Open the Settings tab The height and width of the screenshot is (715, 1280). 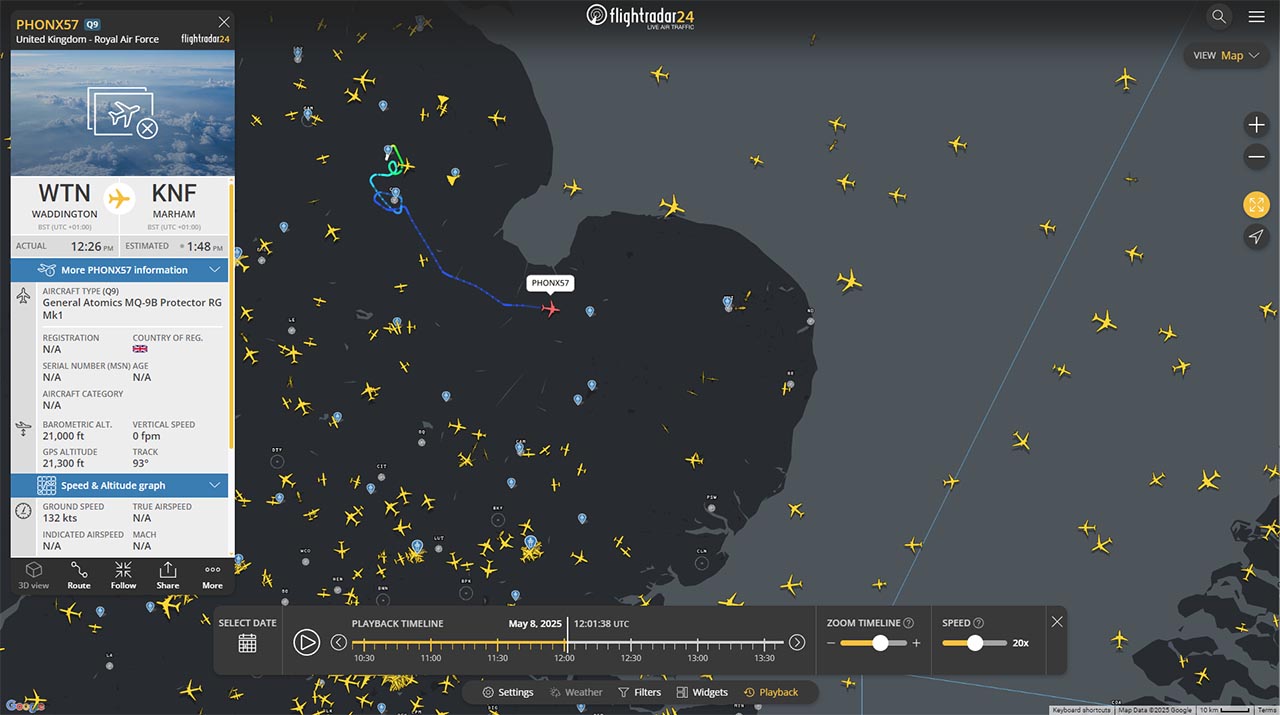tap(508, 692)
